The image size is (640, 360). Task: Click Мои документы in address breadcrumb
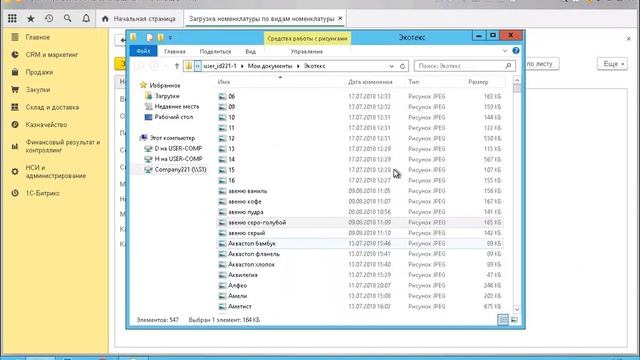pos(270,66)
